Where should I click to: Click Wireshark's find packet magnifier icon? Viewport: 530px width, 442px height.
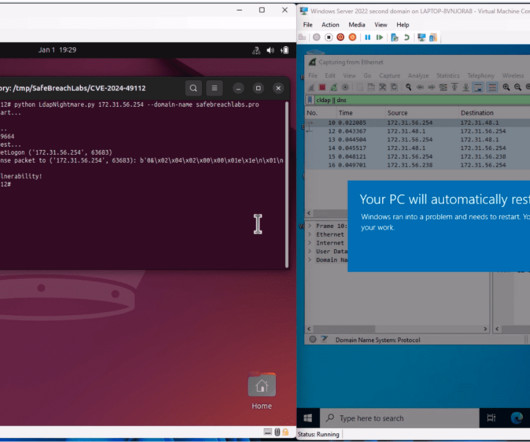408,87
